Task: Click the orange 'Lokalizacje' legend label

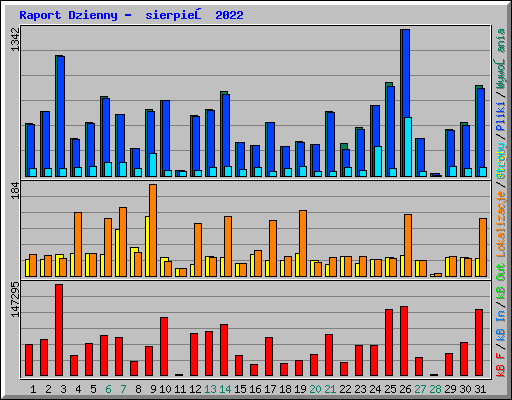Action: click(x=501, y=224)
